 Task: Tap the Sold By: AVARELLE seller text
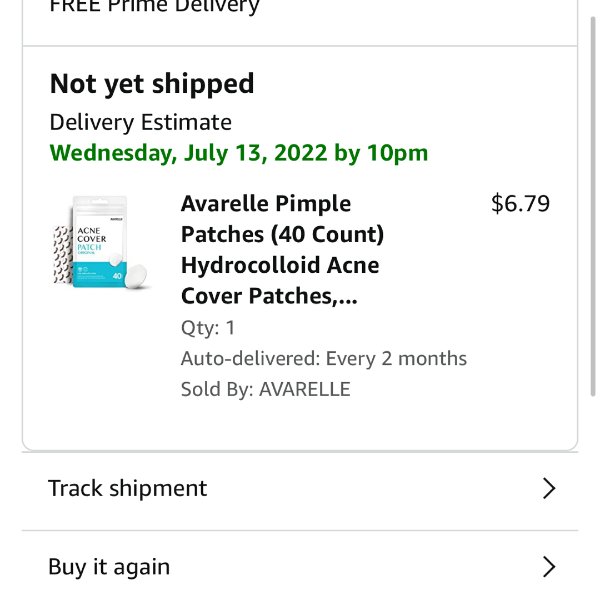click(266, 389)
